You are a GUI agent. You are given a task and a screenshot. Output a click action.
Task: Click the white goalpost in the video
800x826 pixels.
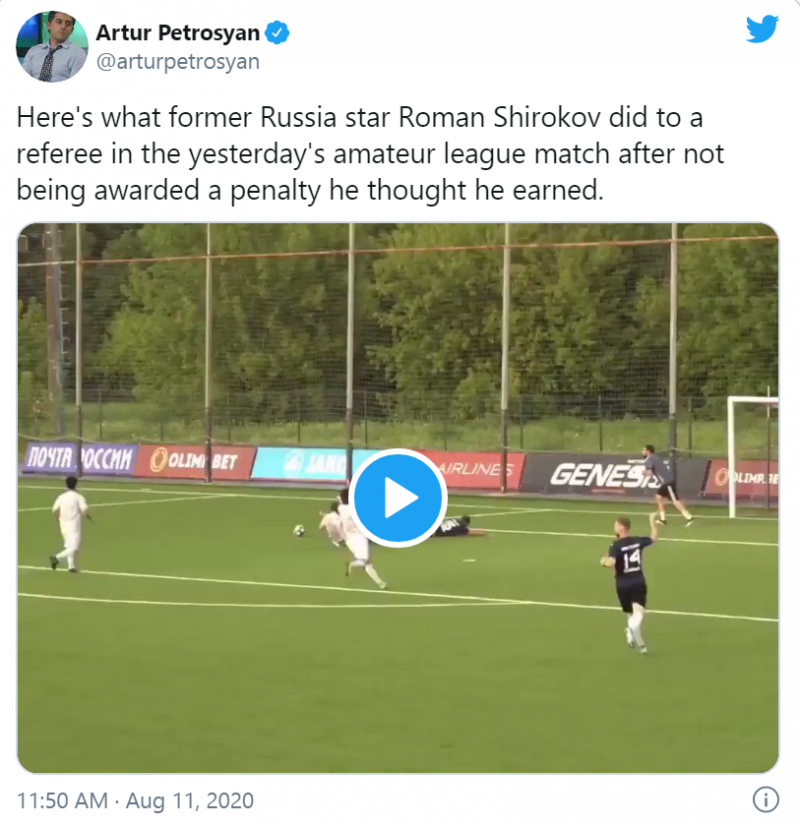point(750,456)
